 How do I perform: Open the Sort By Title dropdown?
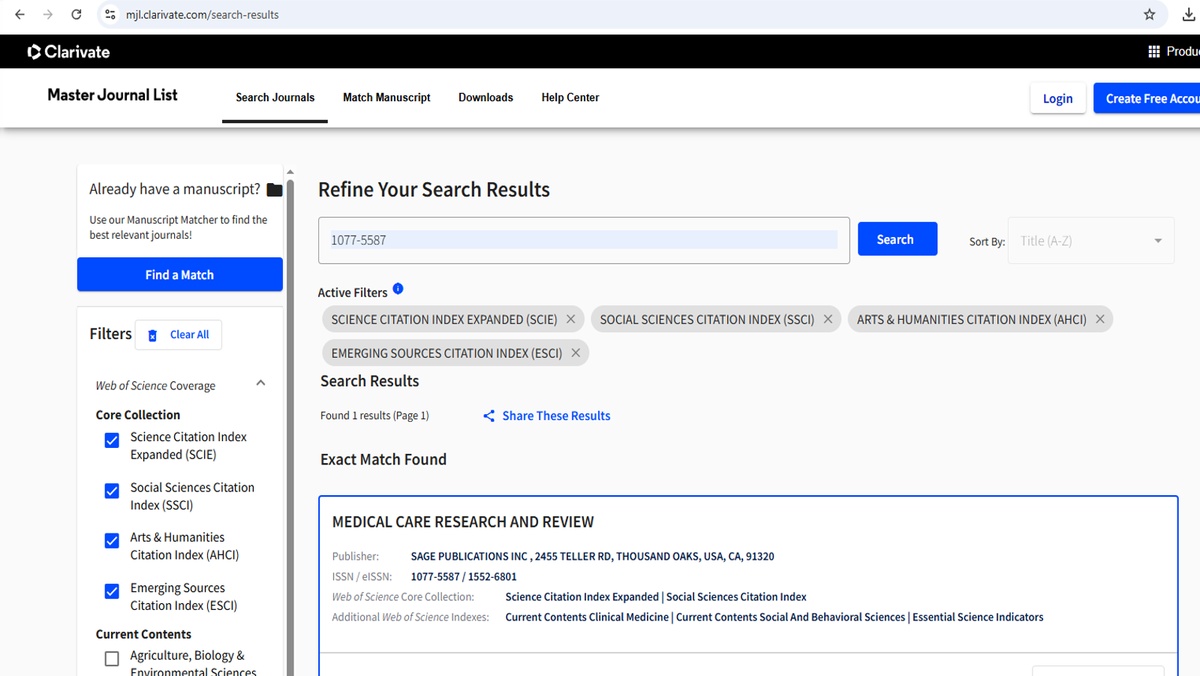[1090, 241]
